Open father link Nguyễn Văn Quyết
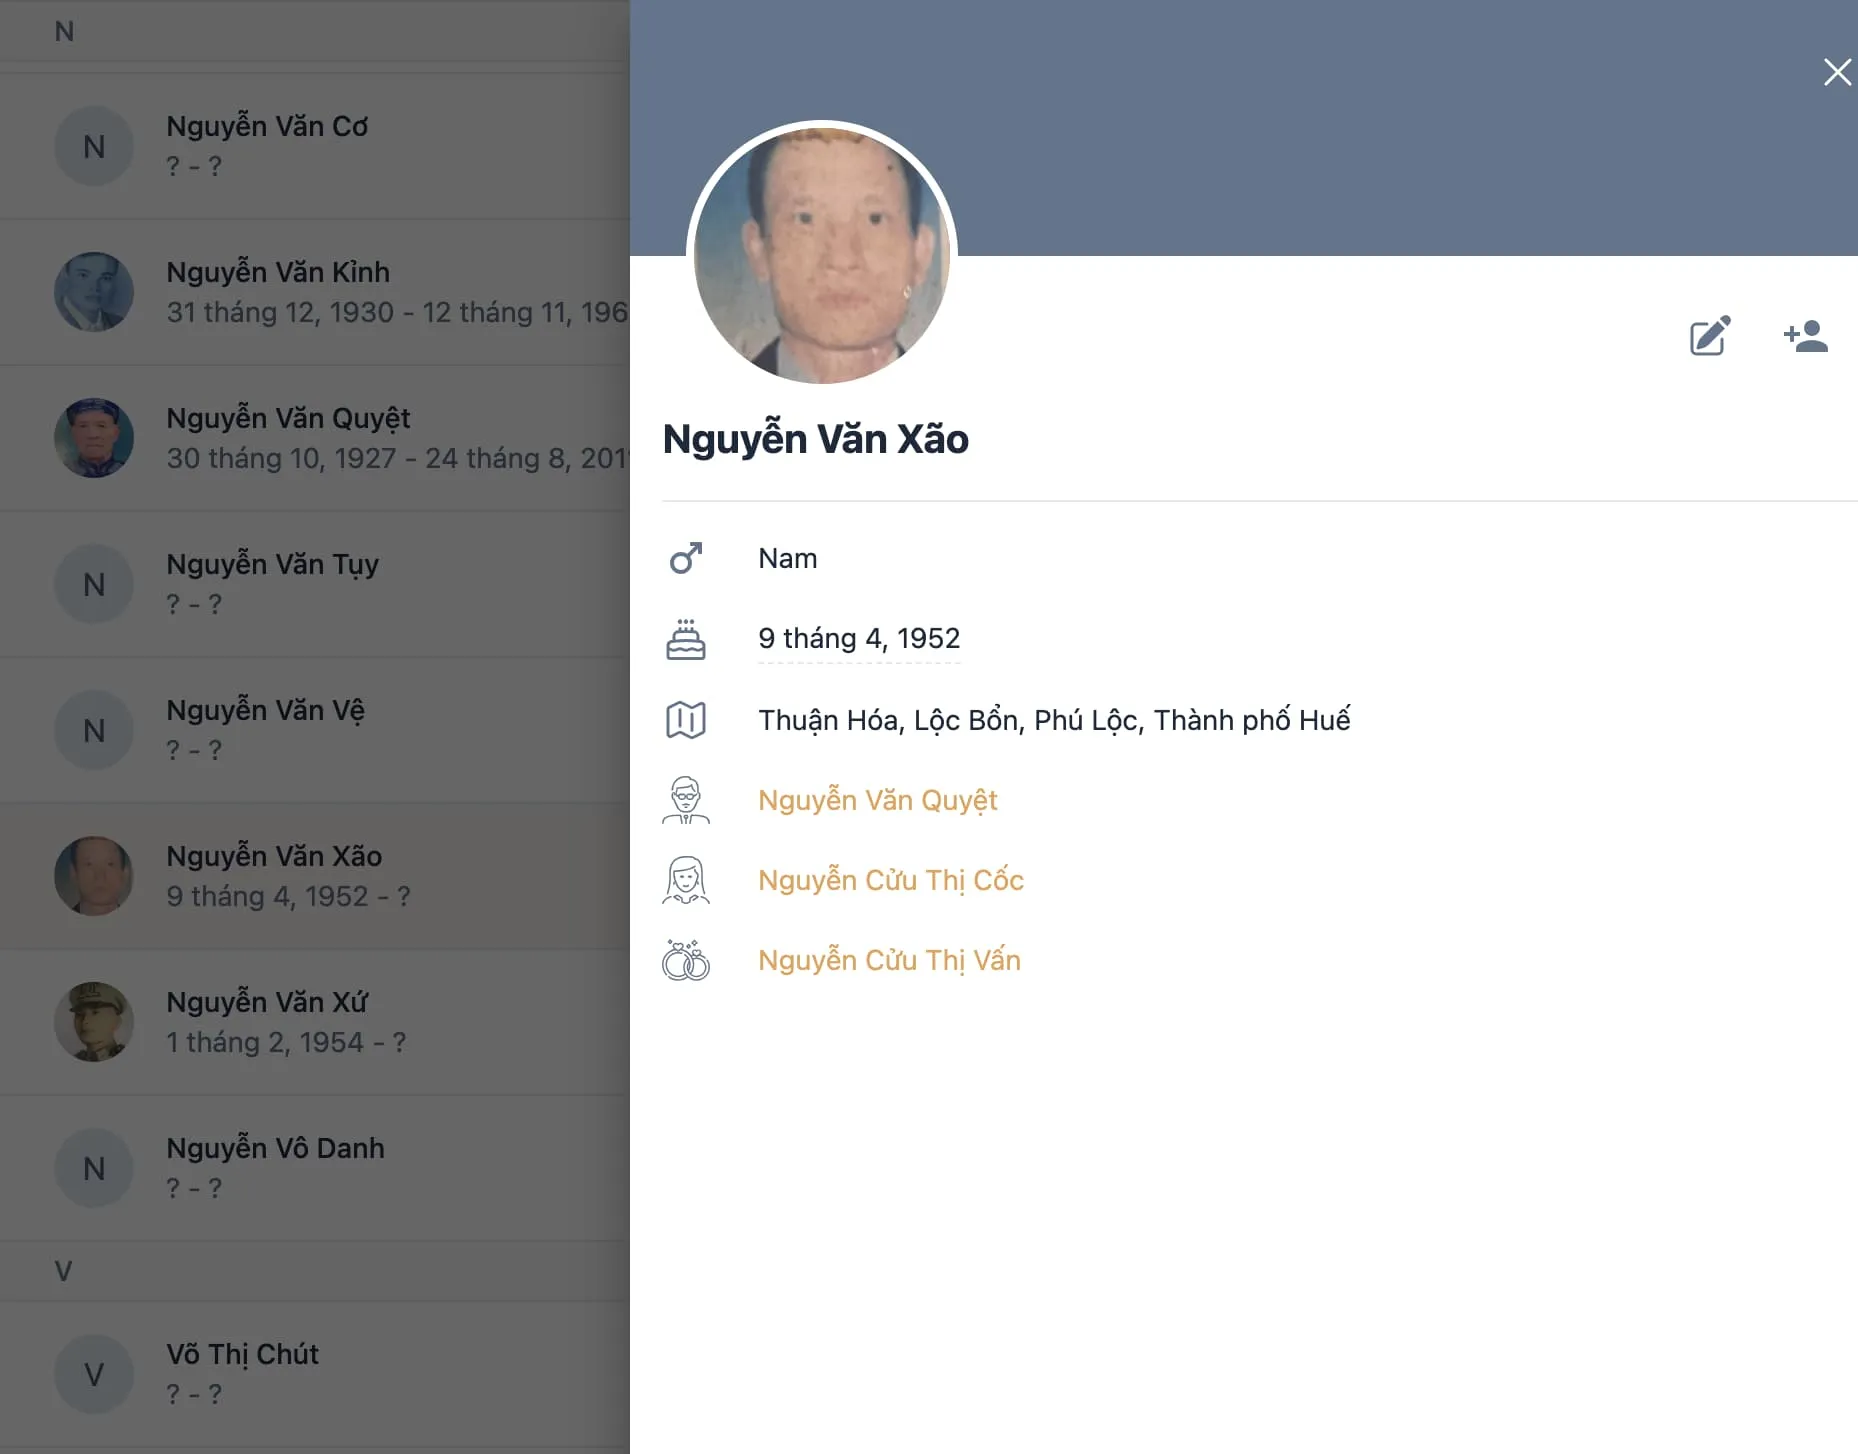This screenshot has height=1454, width=1858. [x=877, y=800]
